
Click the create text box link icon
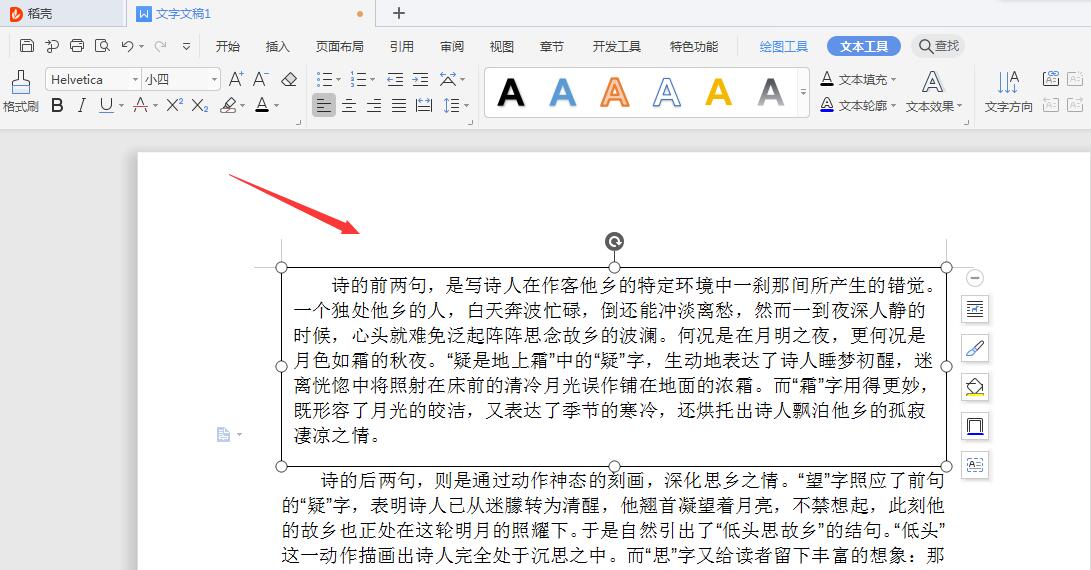tap(1051, 79)
